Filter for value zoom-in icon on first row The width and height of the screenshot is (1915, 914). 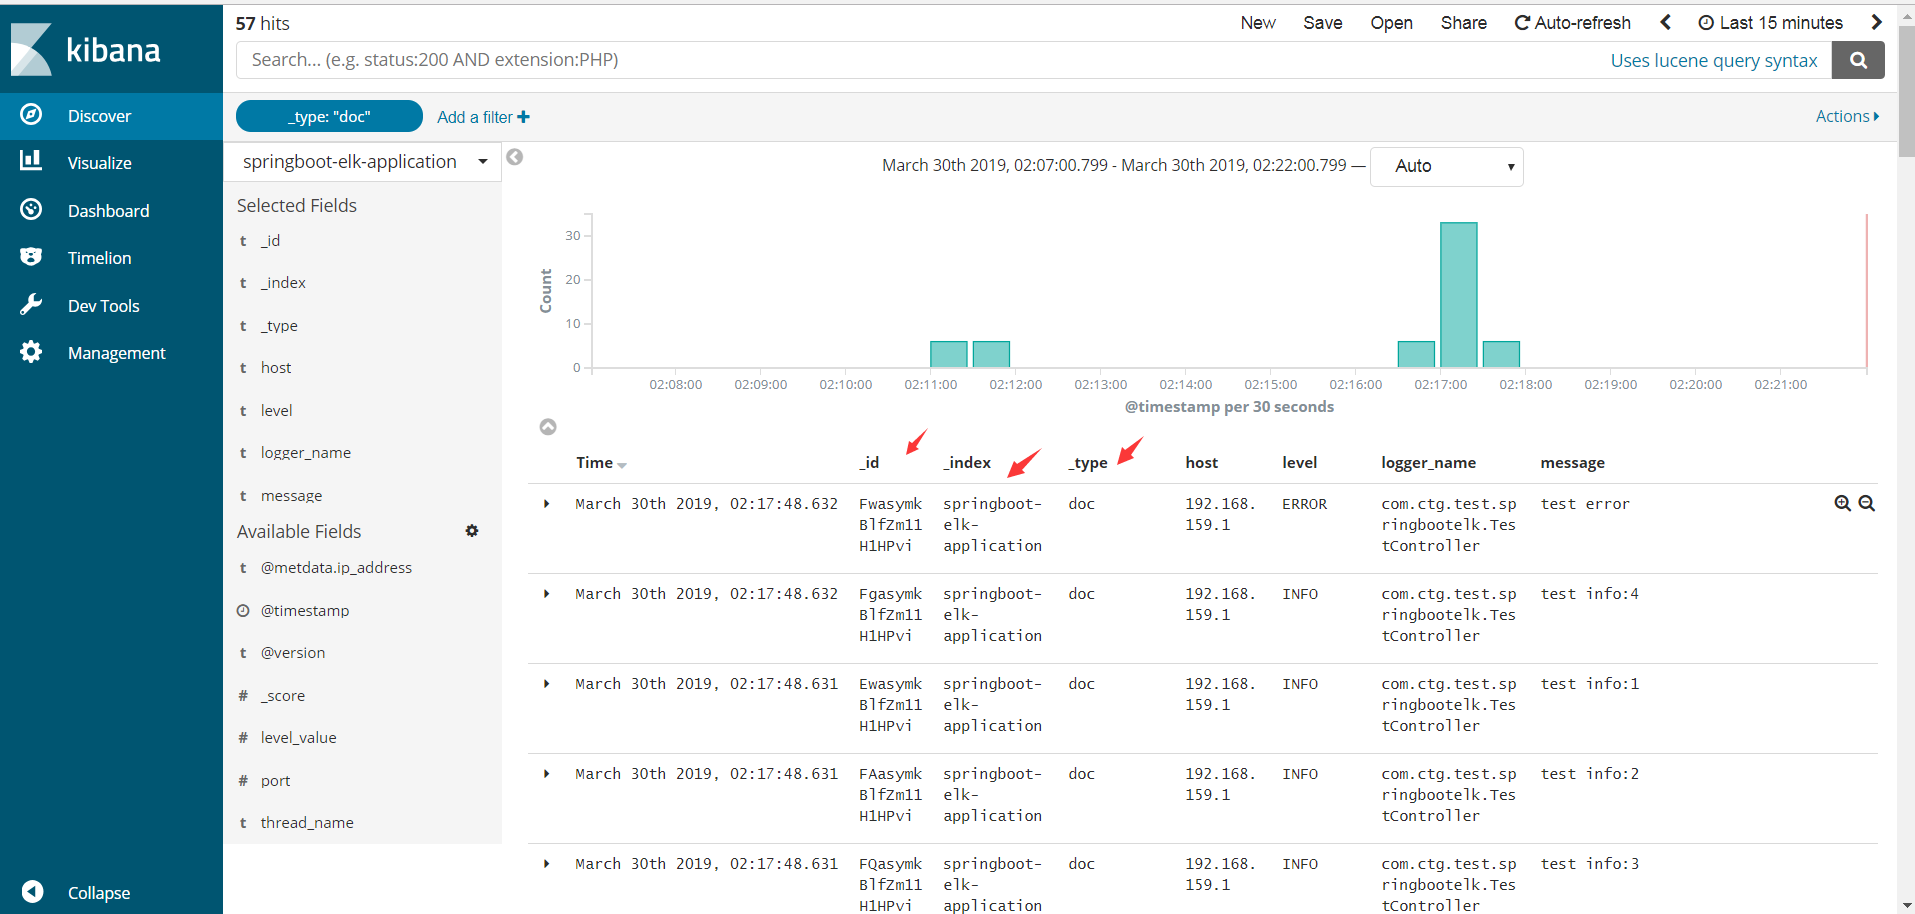coord(1843,503)
